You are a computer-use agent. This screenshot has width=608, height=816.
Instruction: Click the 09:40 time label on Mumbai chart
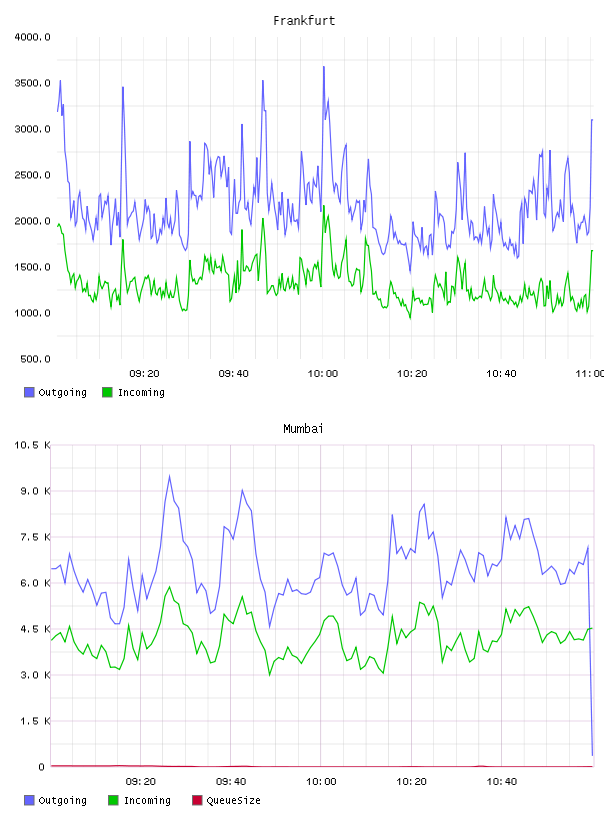pyautogui.click(x=231, y=782)
